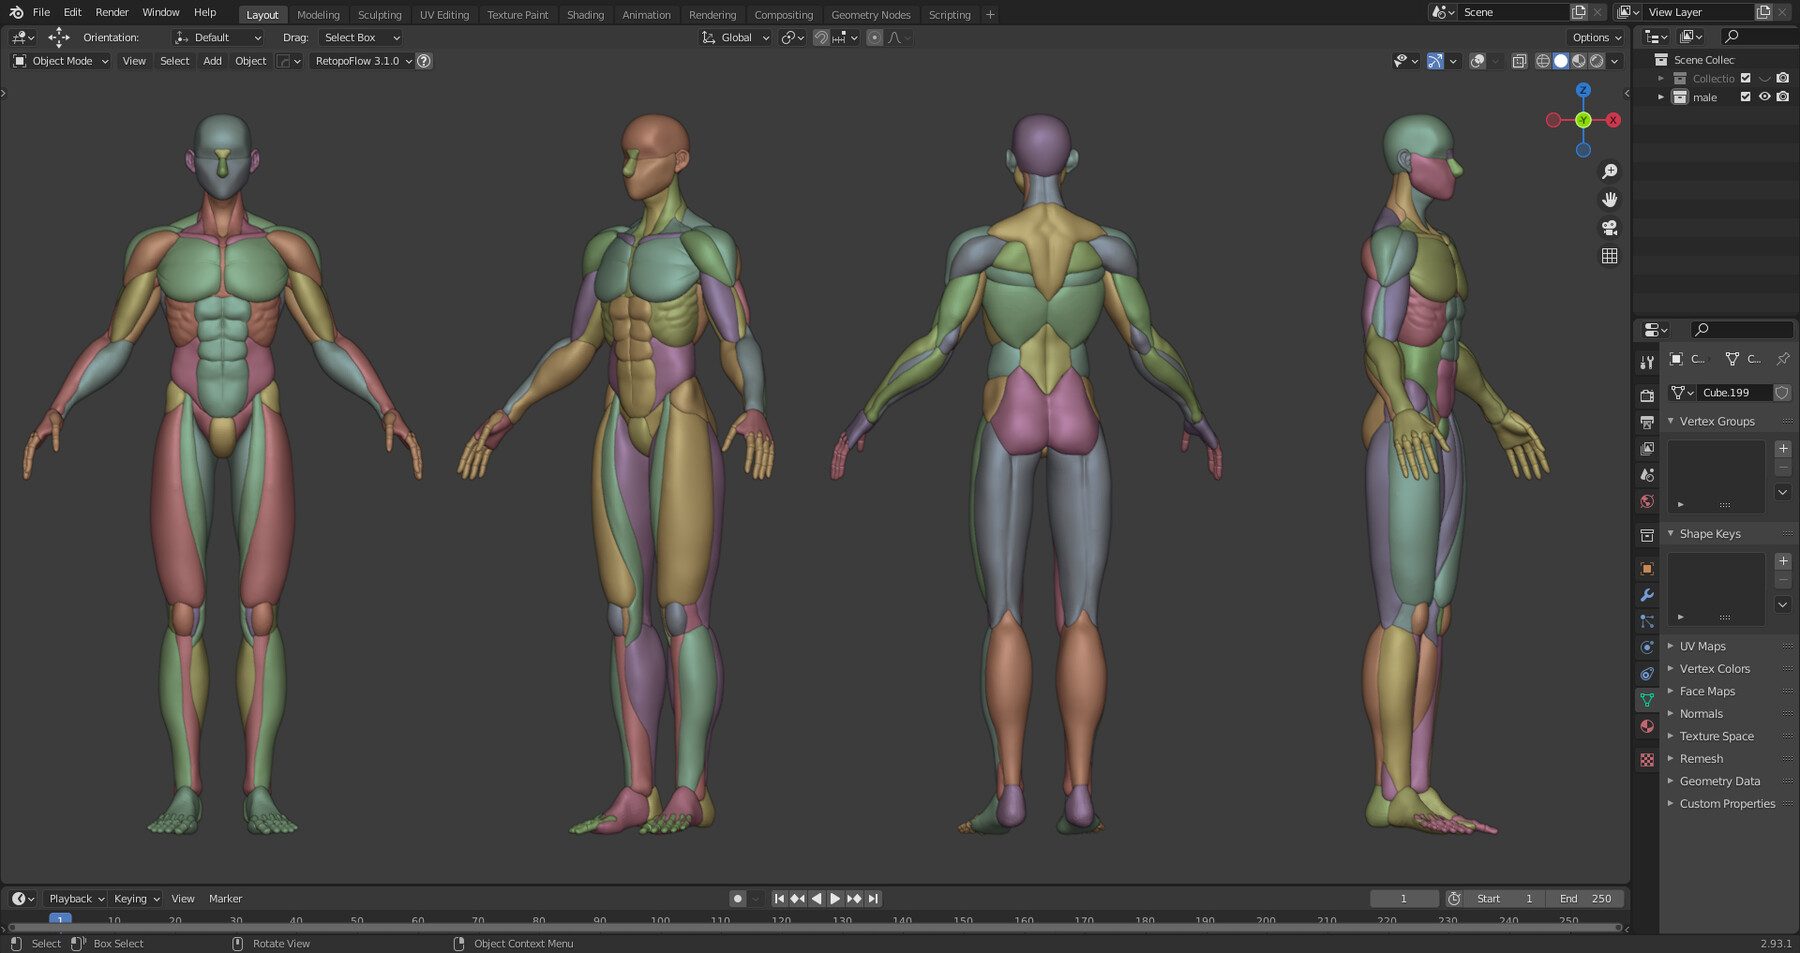This screenshot has width=1800, height=953.
Task: Switch to the Sculpting workspace tab
Action: (379, 15)
